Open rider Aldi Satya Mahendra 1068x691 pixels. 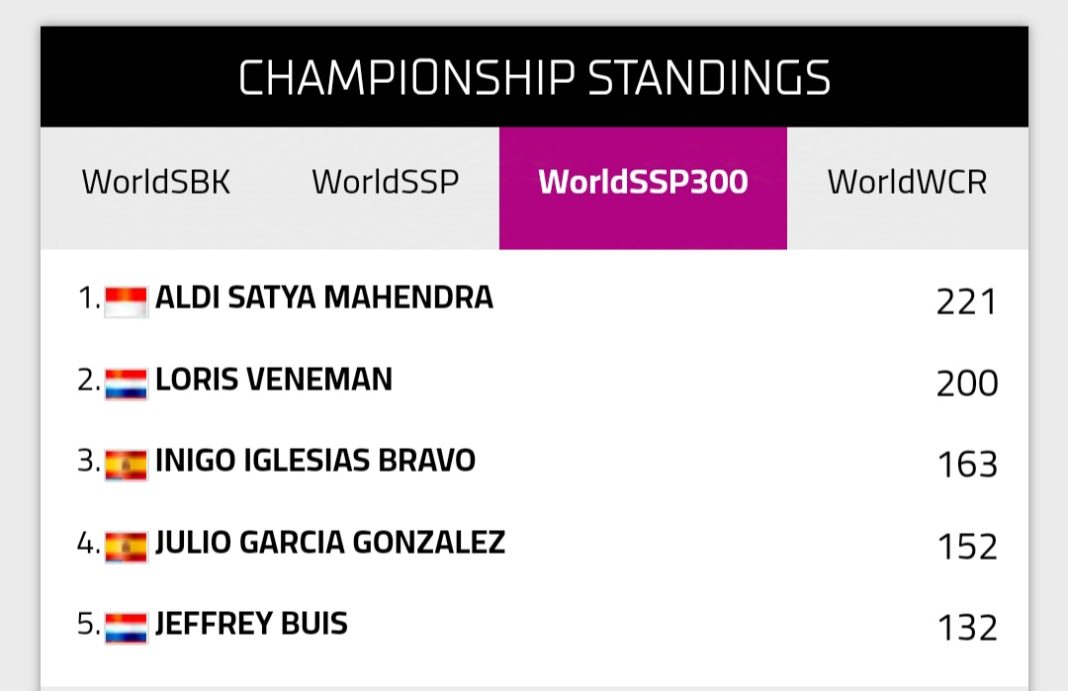click(x=324, y=298)
